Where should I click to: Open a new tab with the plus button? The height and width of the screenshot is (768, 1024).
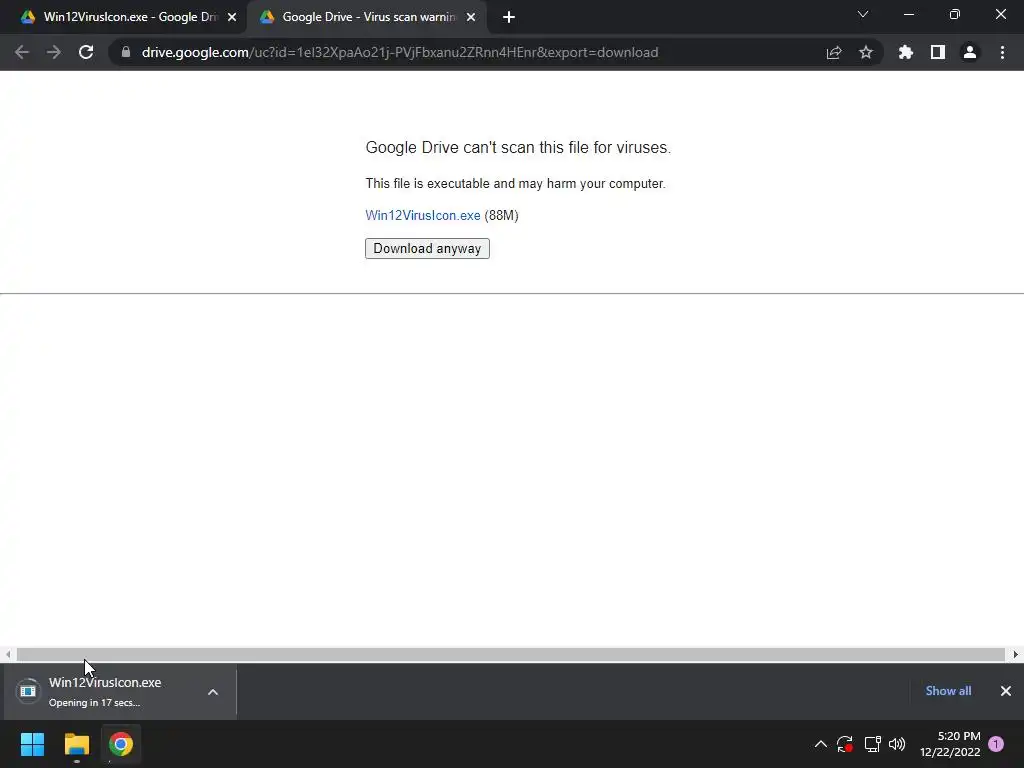pos(509,17)
